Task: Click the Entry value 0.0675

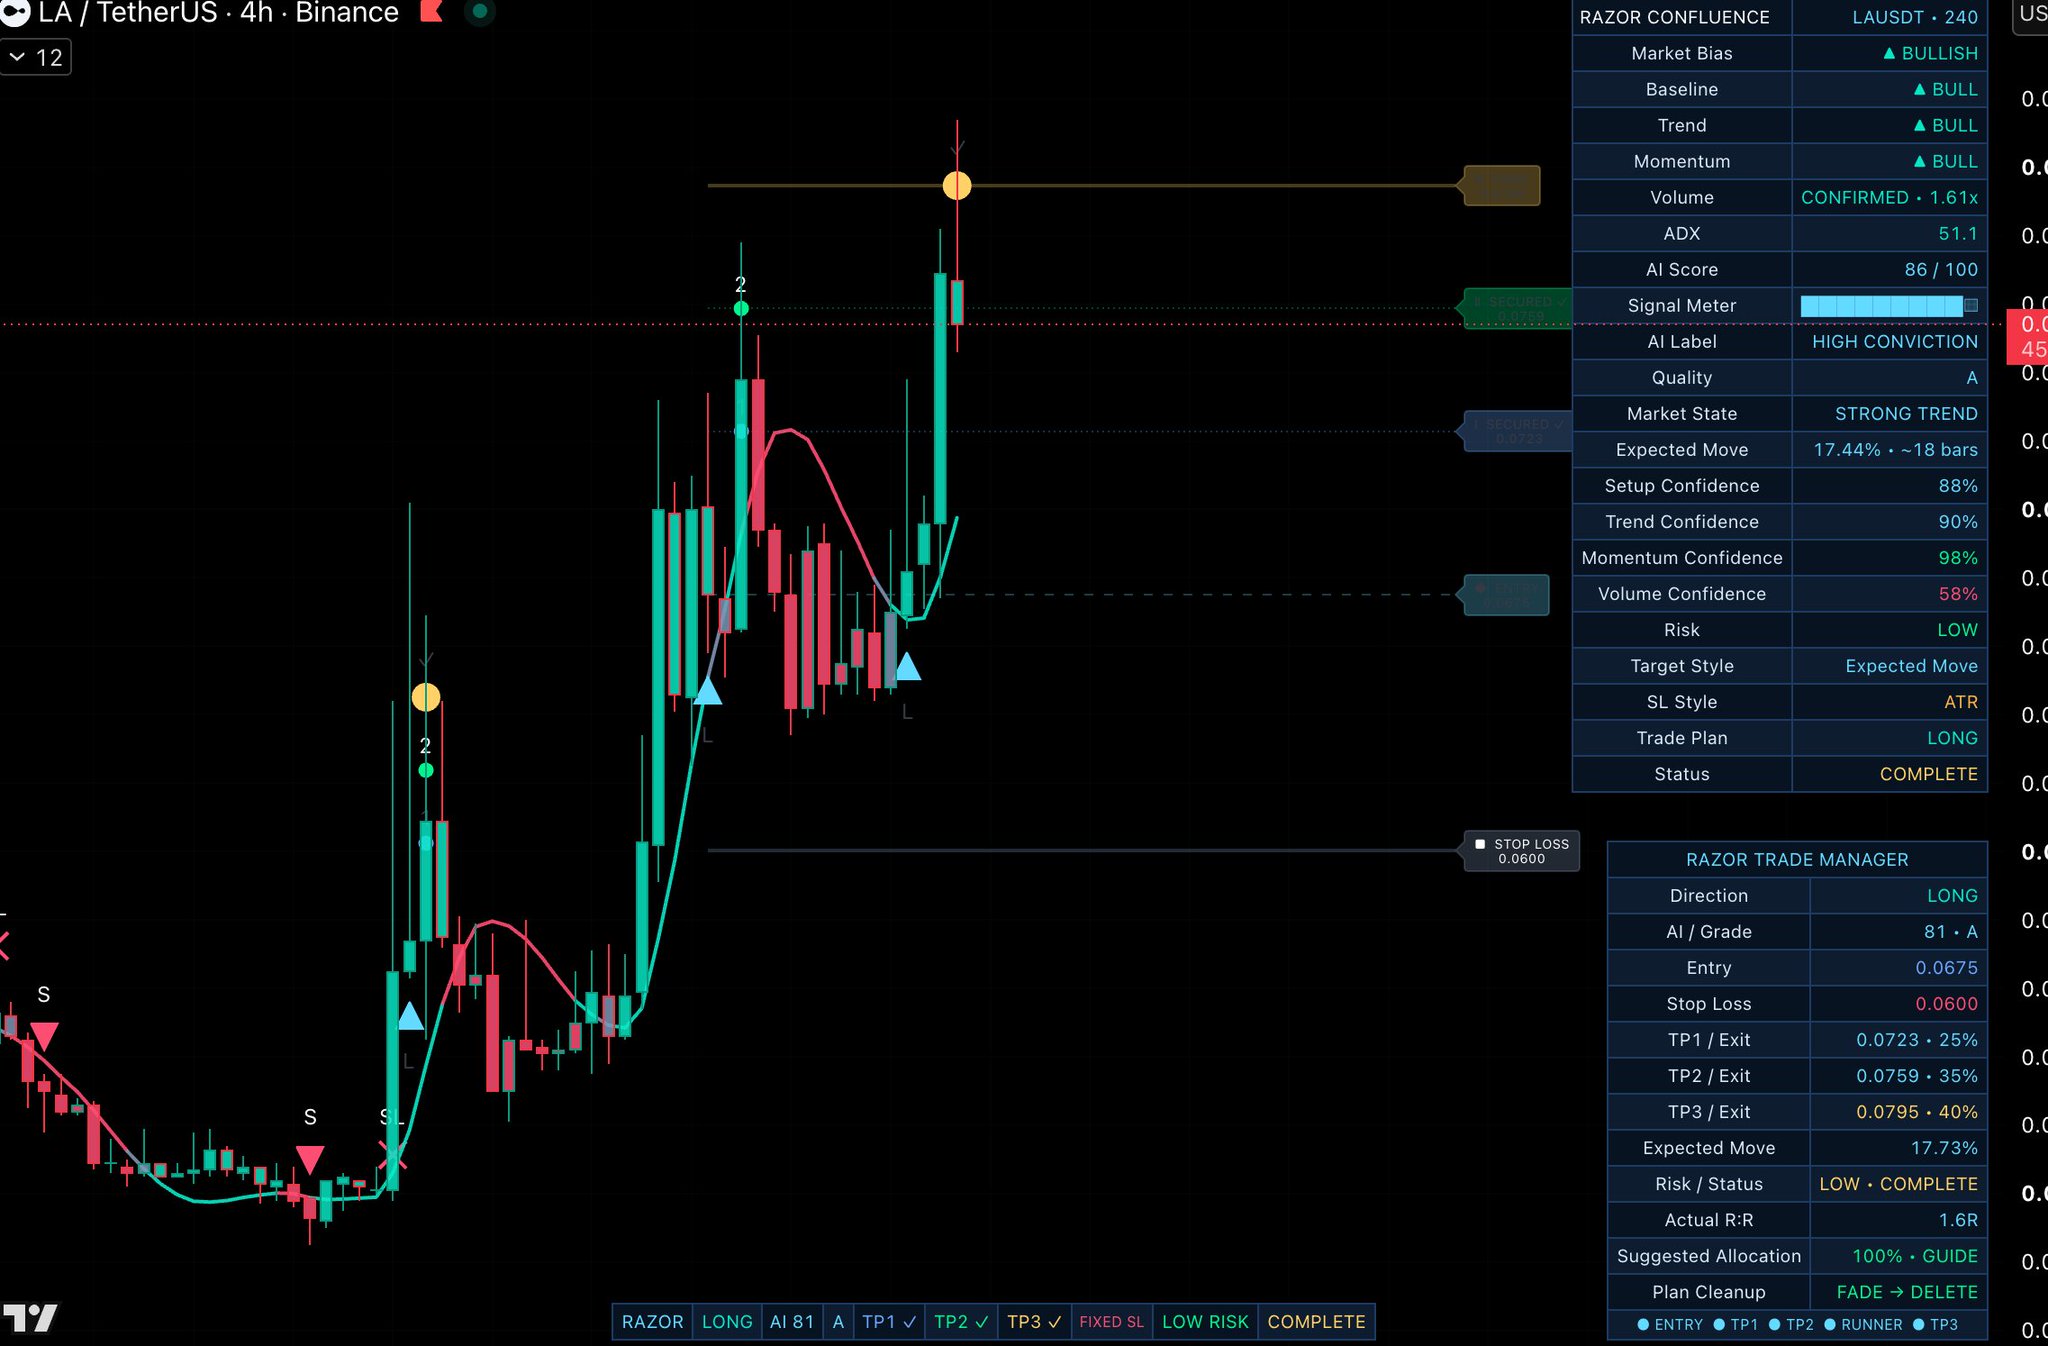Action: tap(1946, 967)
